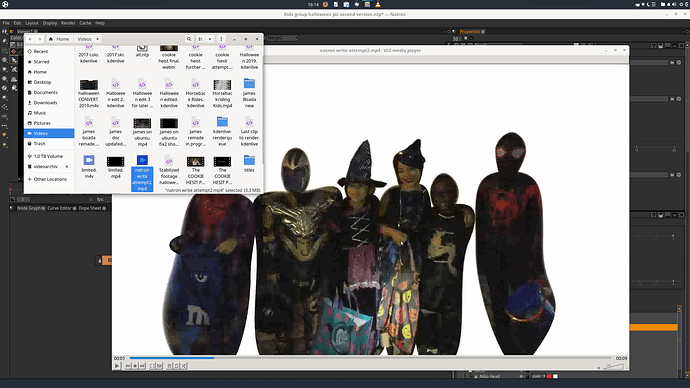Select Desktop in the Files sidebar
690x388 pixels.
click(x=49, y=82)
